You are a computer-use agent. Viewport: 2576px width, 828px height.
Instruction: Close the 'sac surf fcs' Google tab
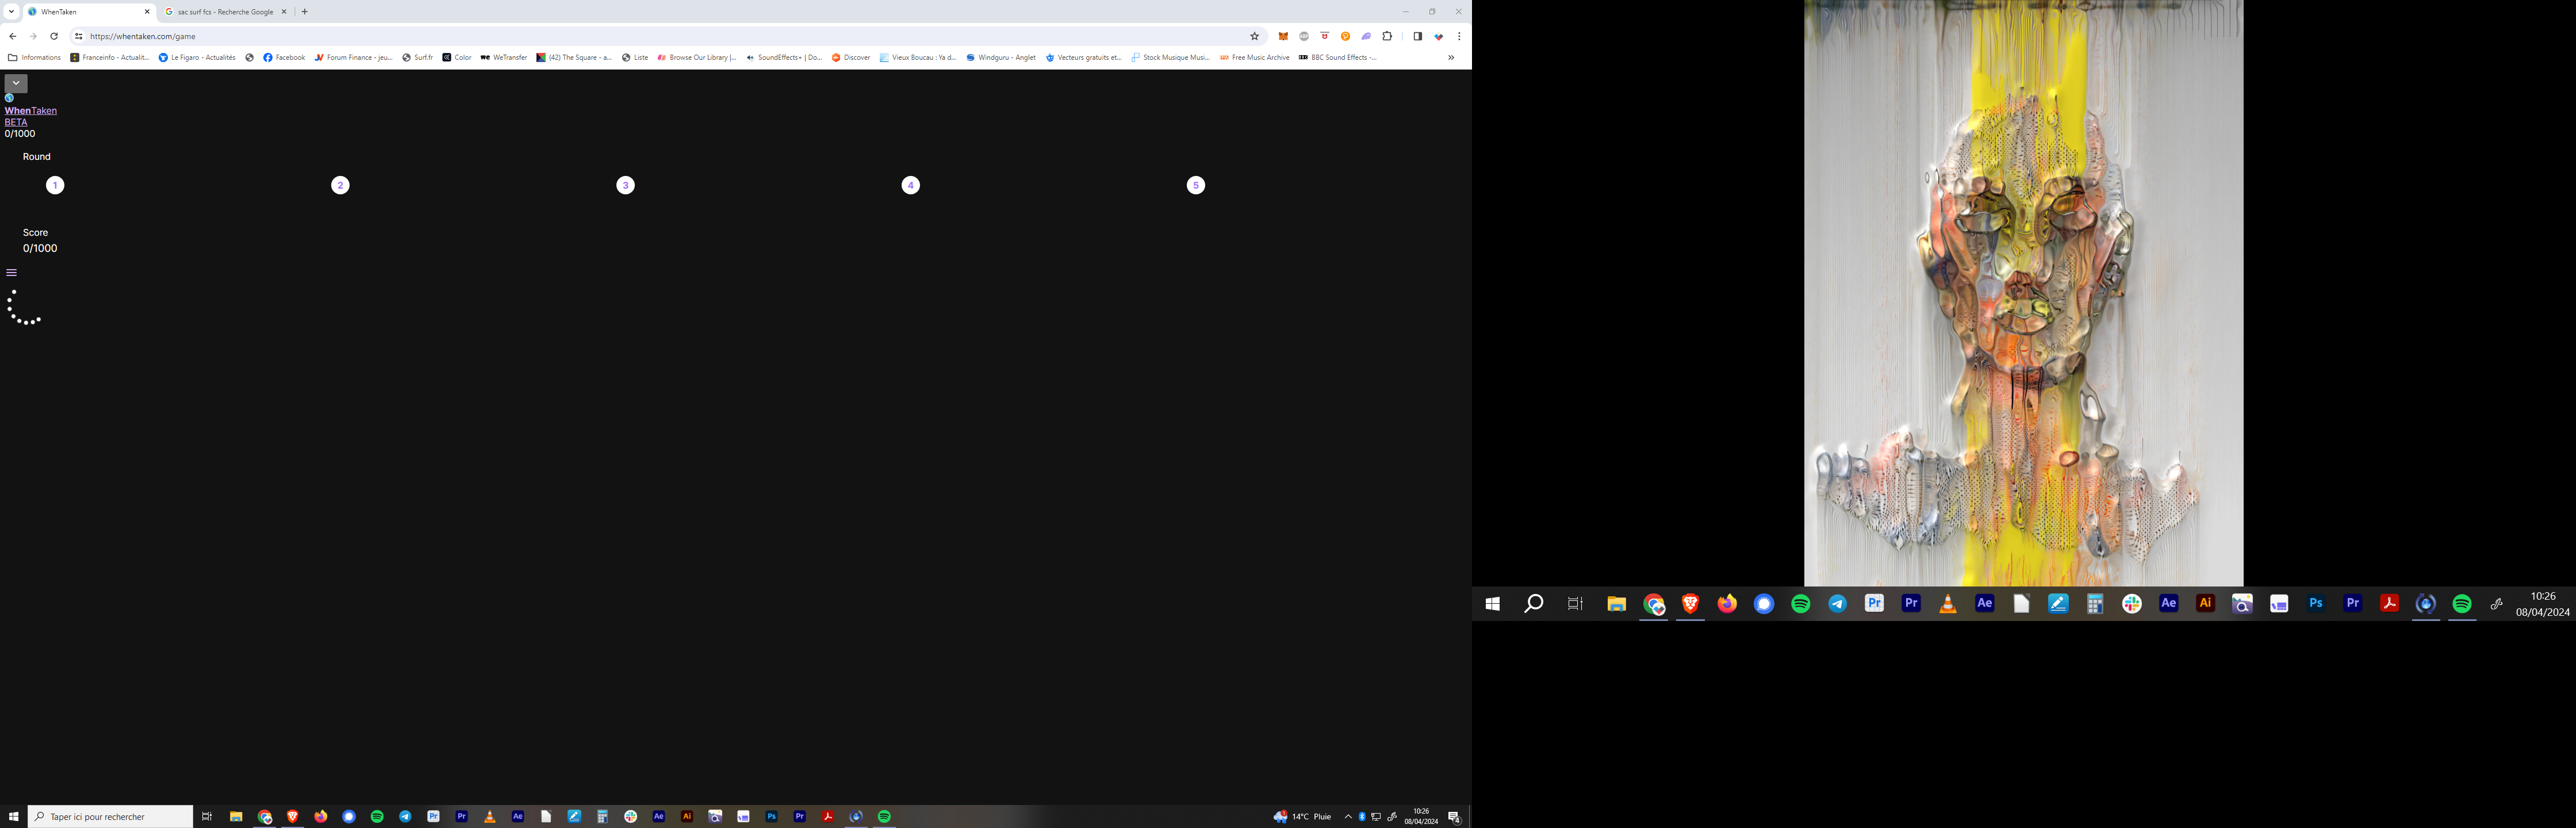pyautogui.click(x=284, y=12)
